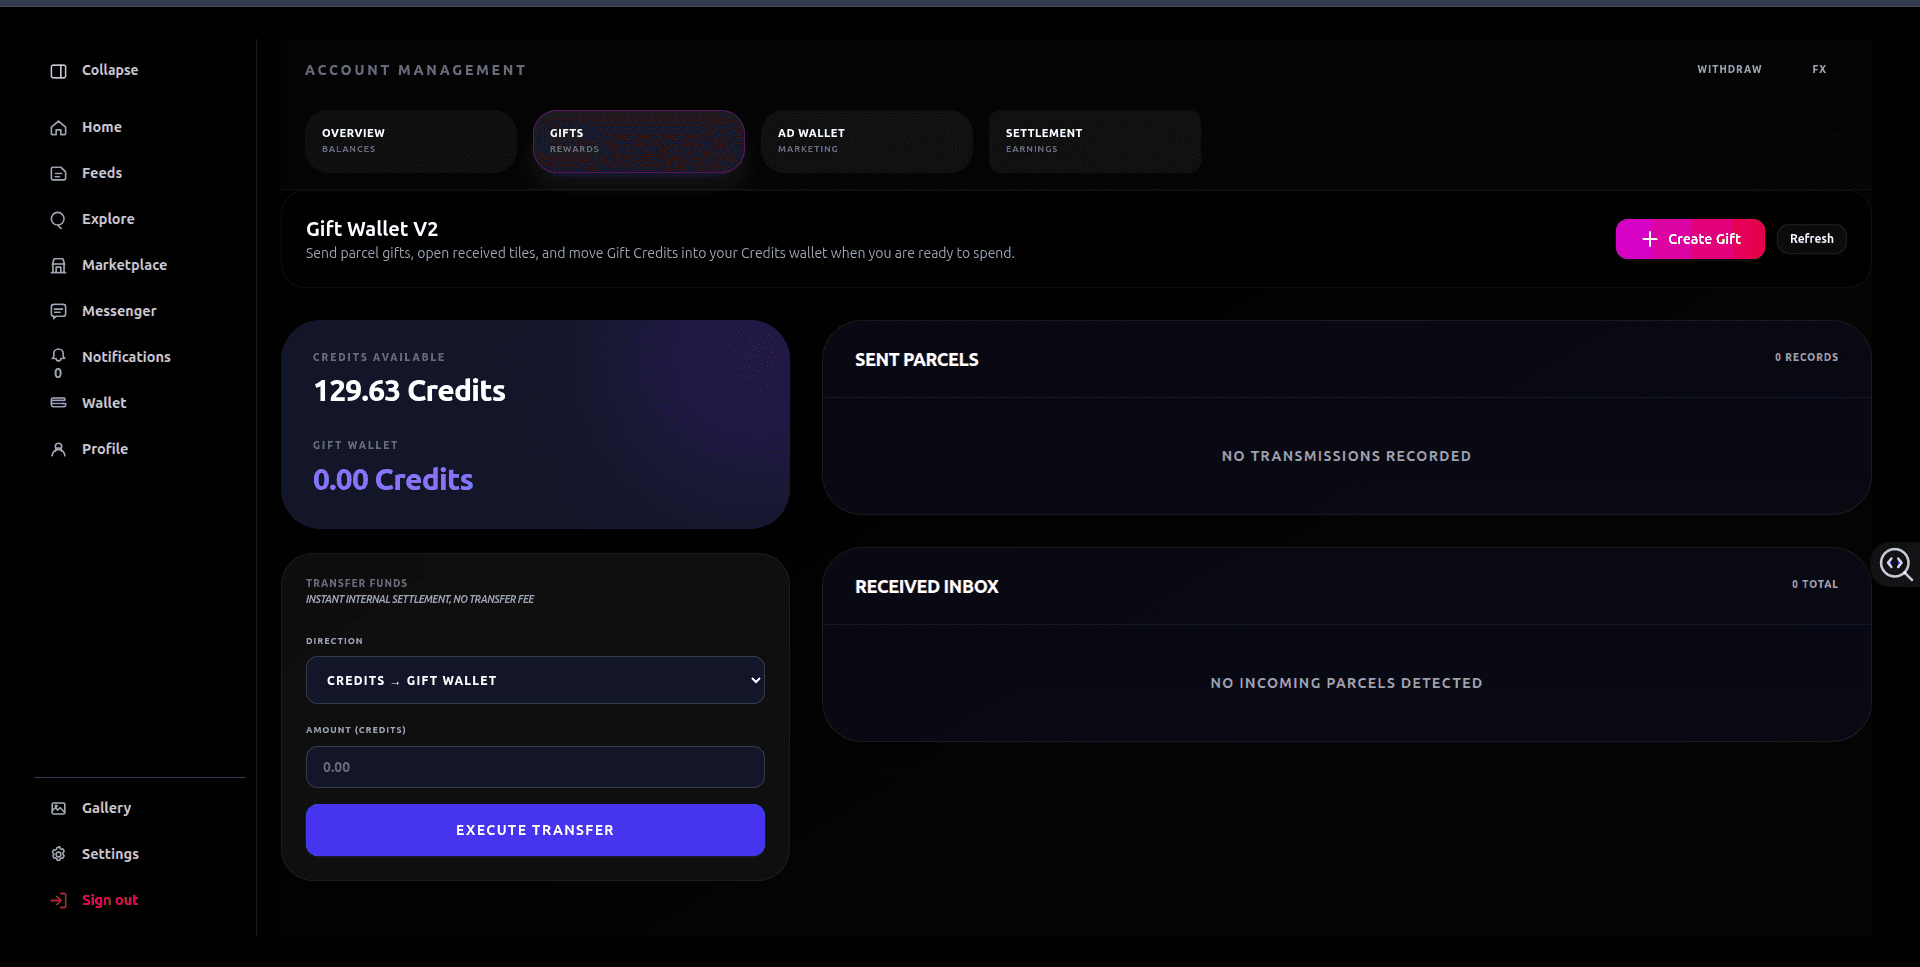
Task: Focus the Amount (Credits) input field
Action: point(535,767)
